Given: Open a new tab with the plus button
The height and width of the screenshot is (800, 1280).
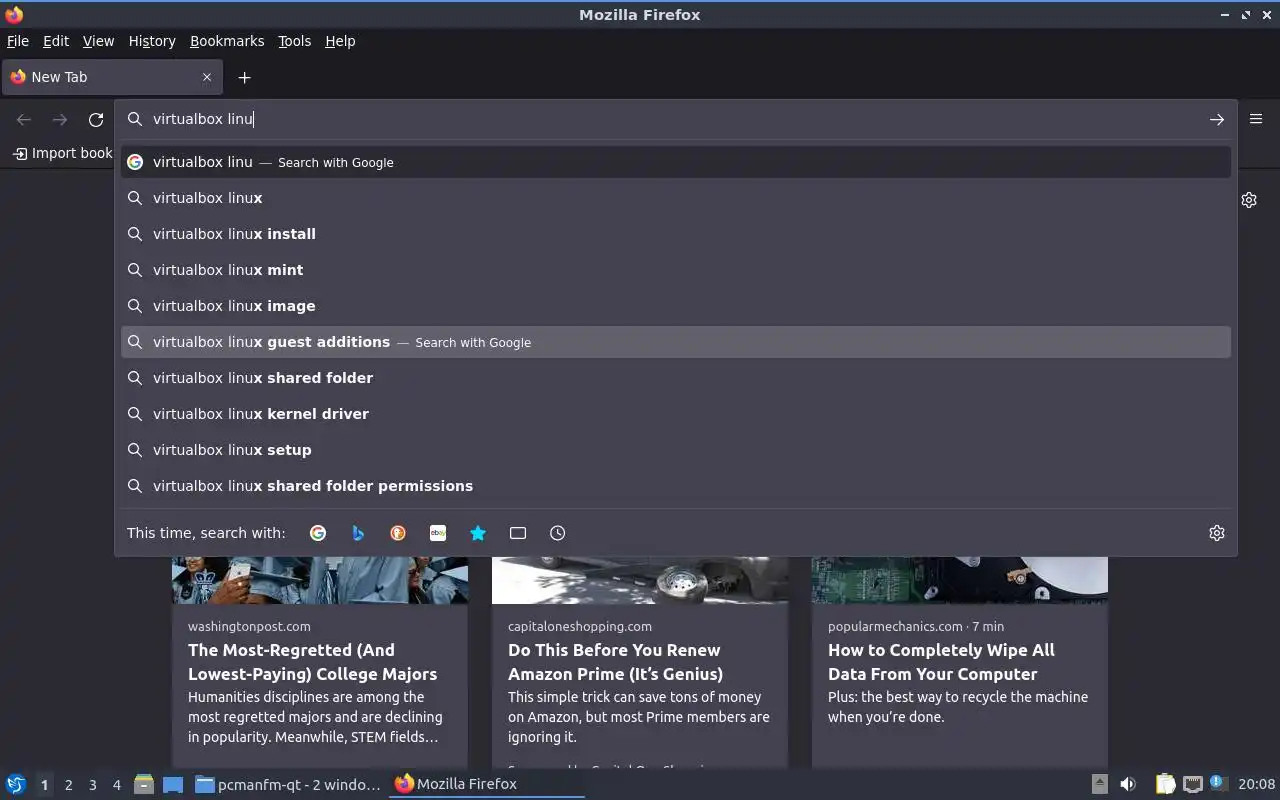Looking at the screenshot, I should click(244, 77).
